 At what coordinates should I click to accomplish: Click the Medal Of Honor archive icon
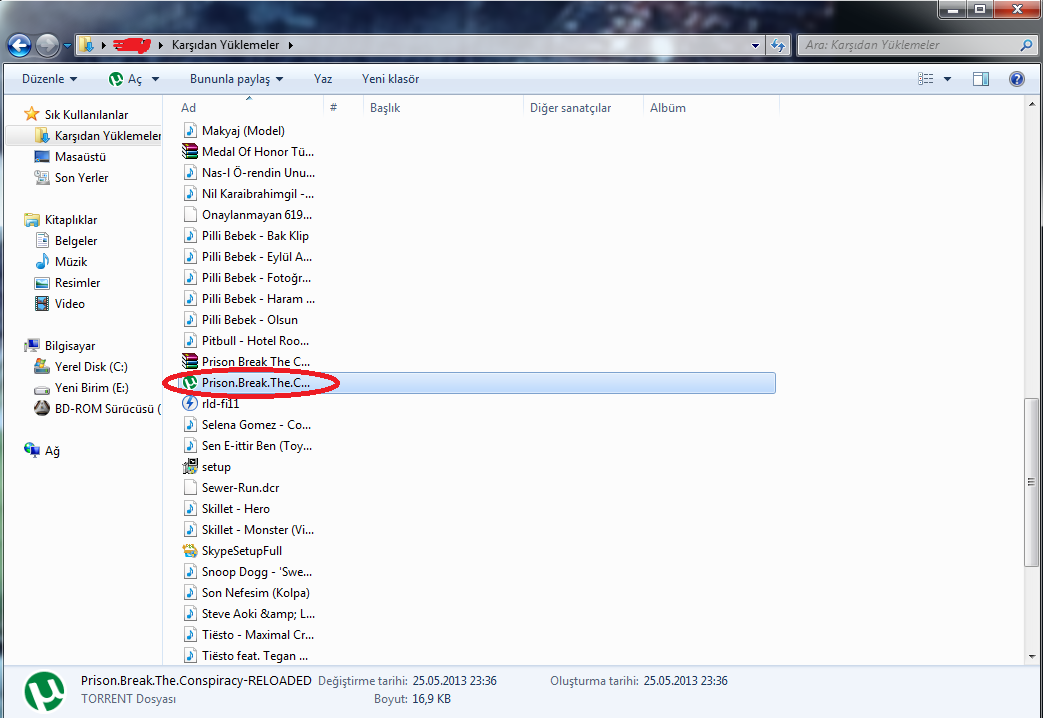click(190, 152)
